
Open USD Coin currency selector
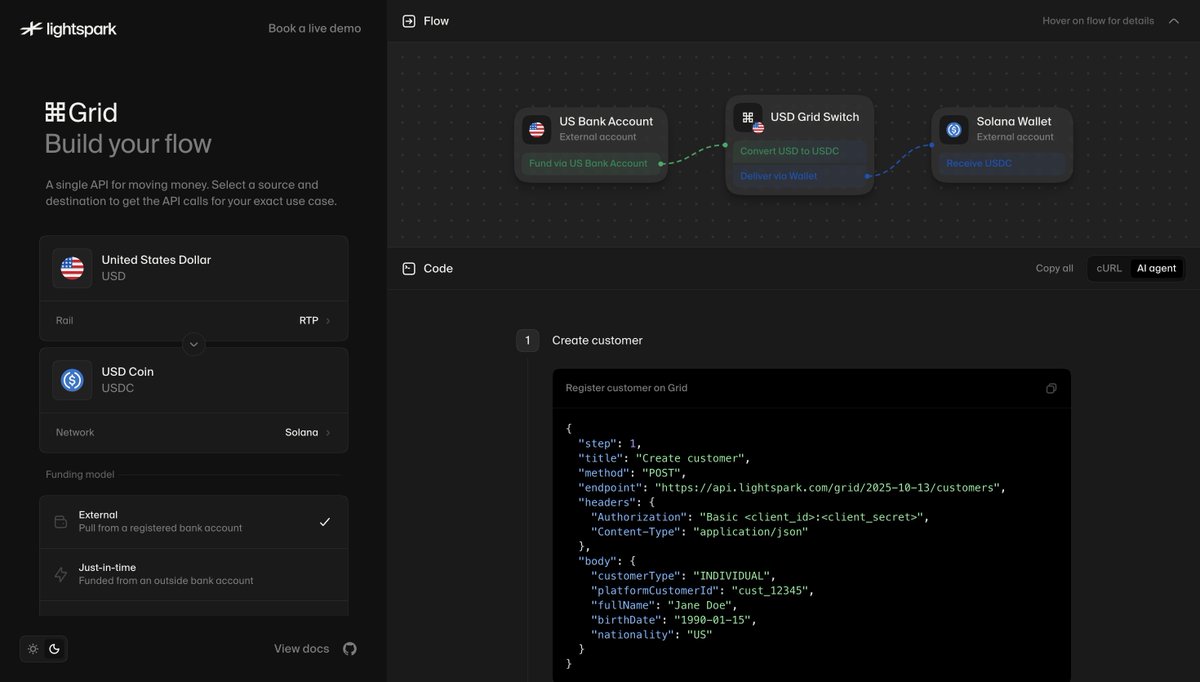tap(194, 380)
